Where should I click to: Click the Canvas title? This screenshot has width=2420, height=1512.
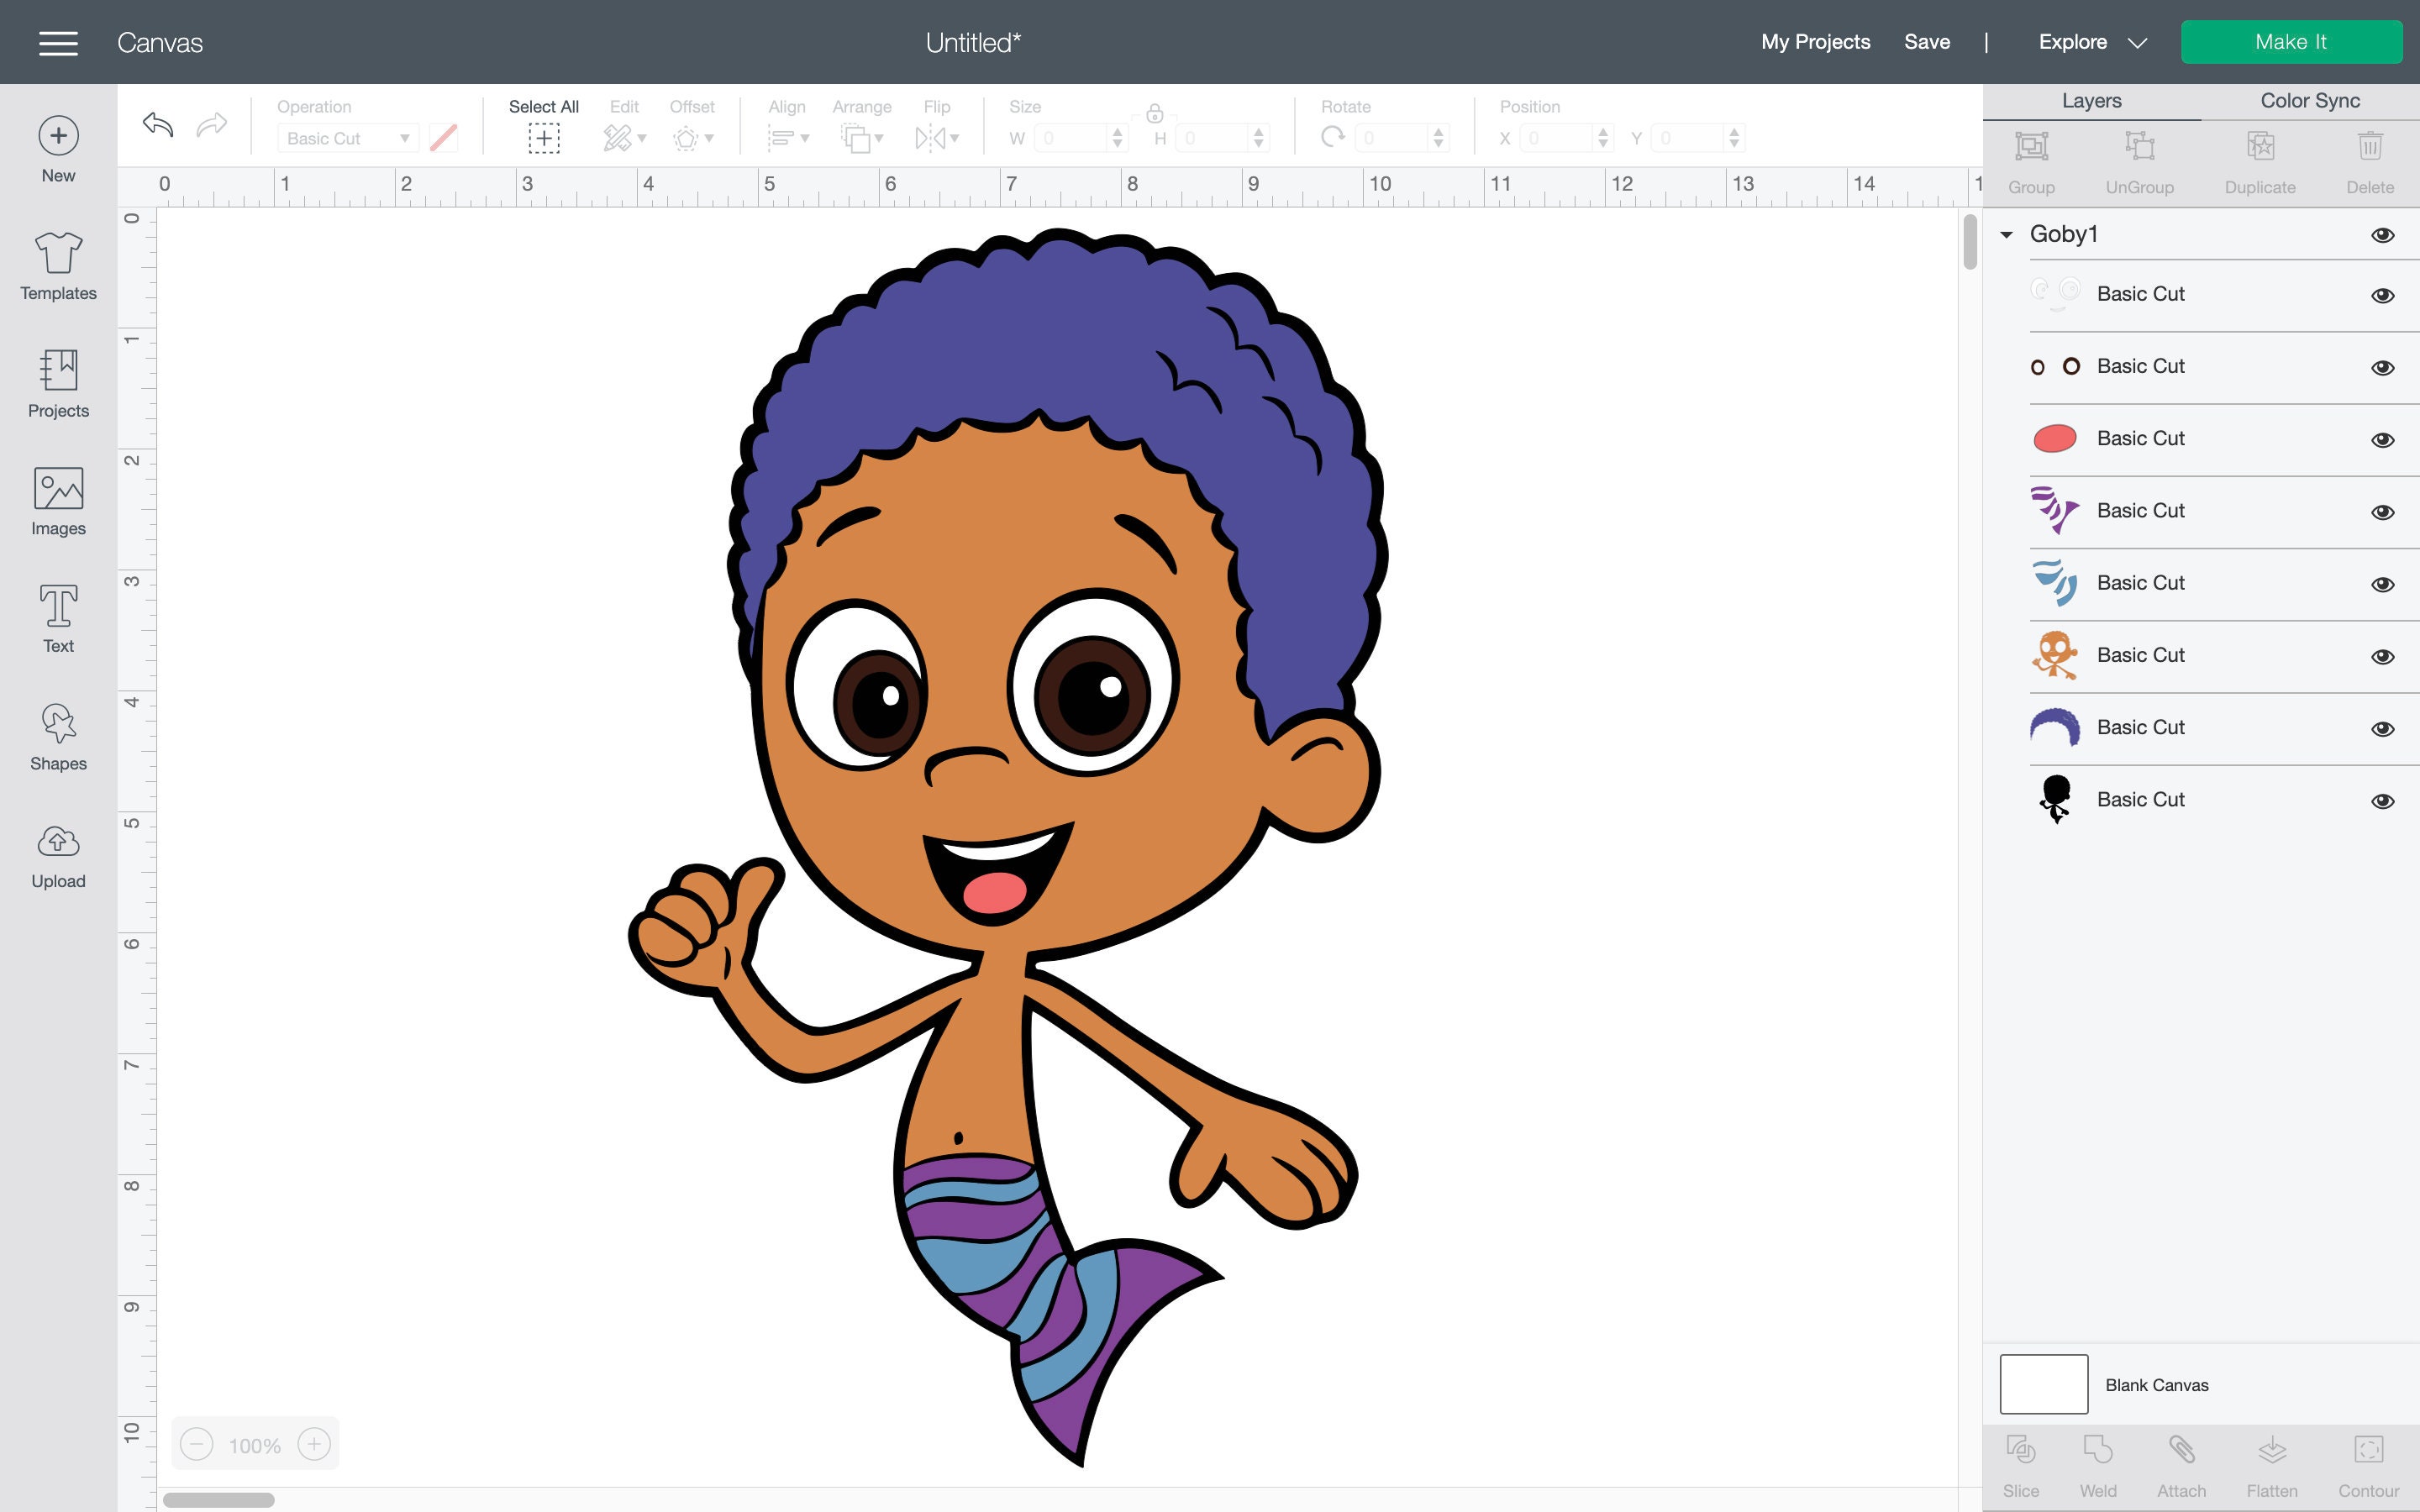coord(160,42)
